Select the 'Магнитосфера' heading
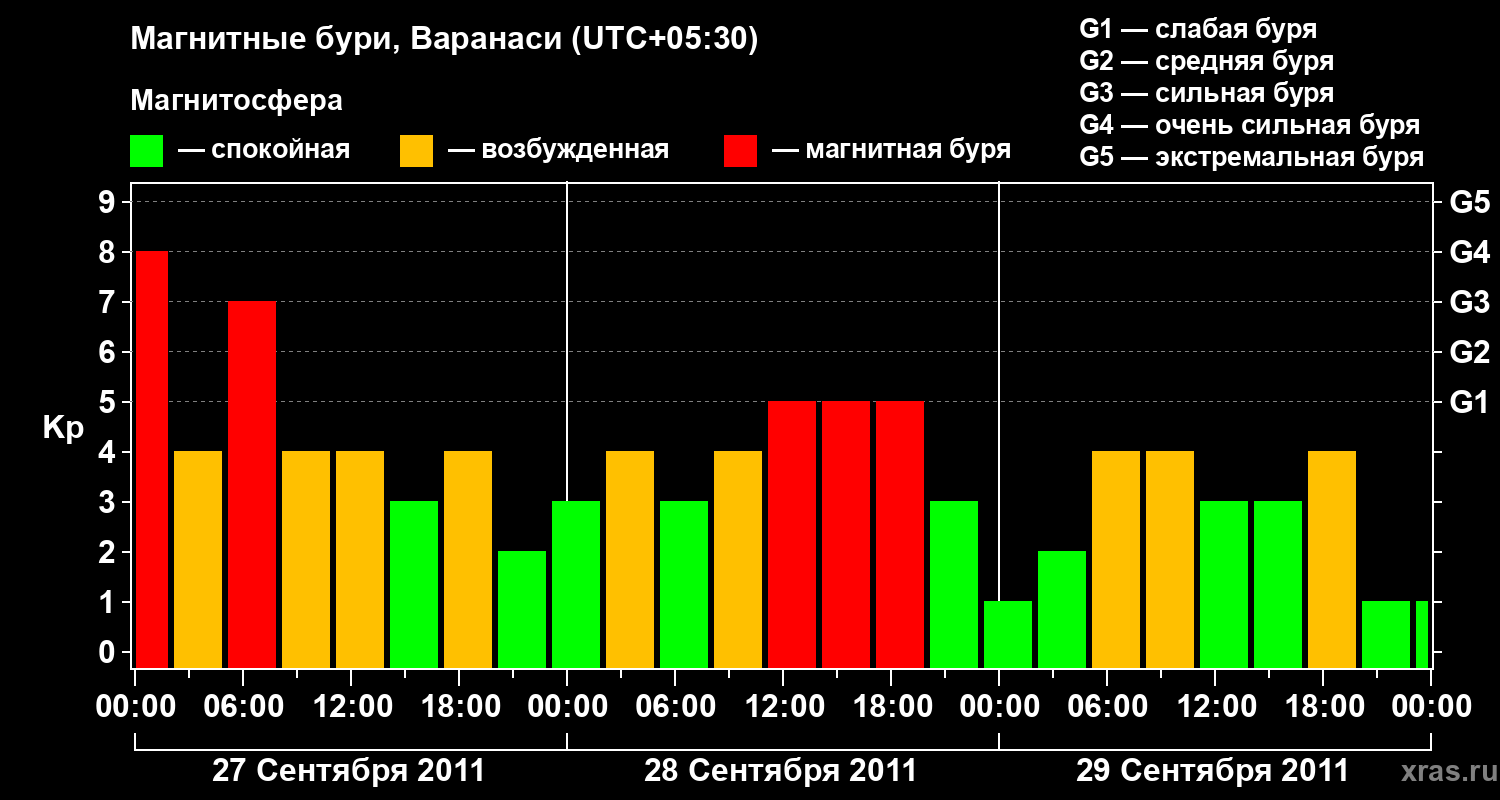 236,101
